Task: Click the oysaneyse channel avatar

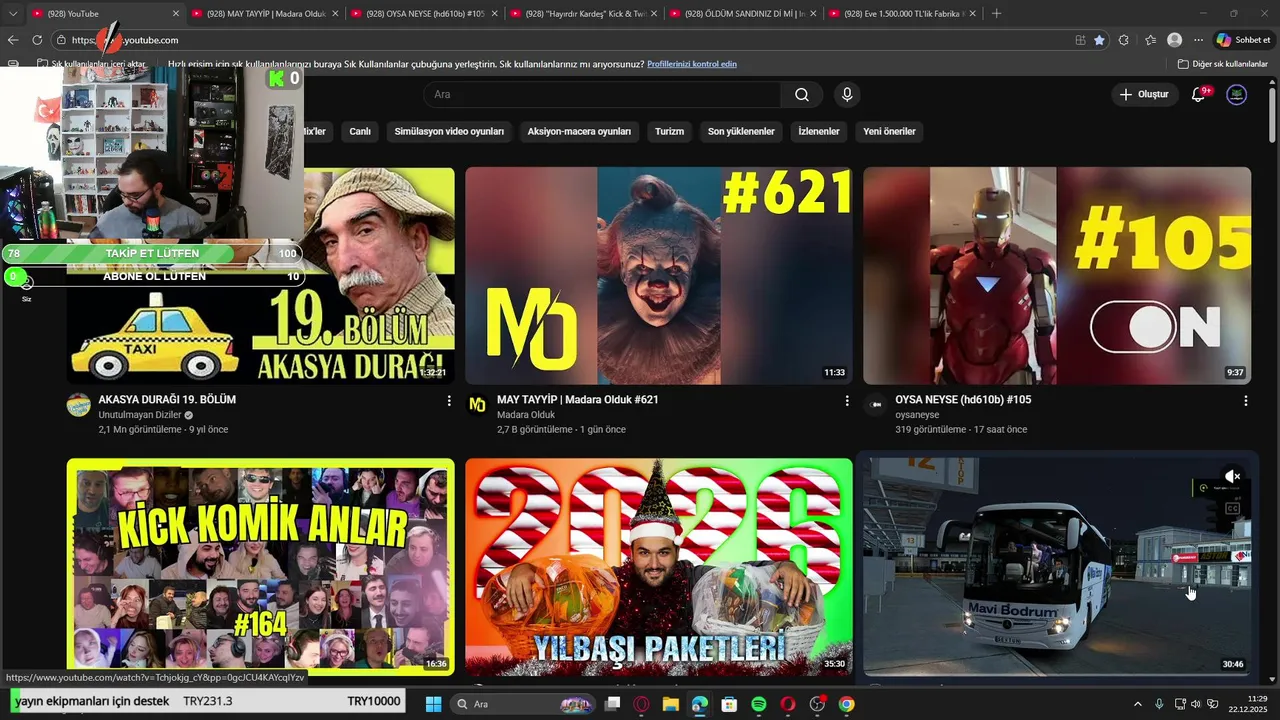Action: [x=876, y=404]
